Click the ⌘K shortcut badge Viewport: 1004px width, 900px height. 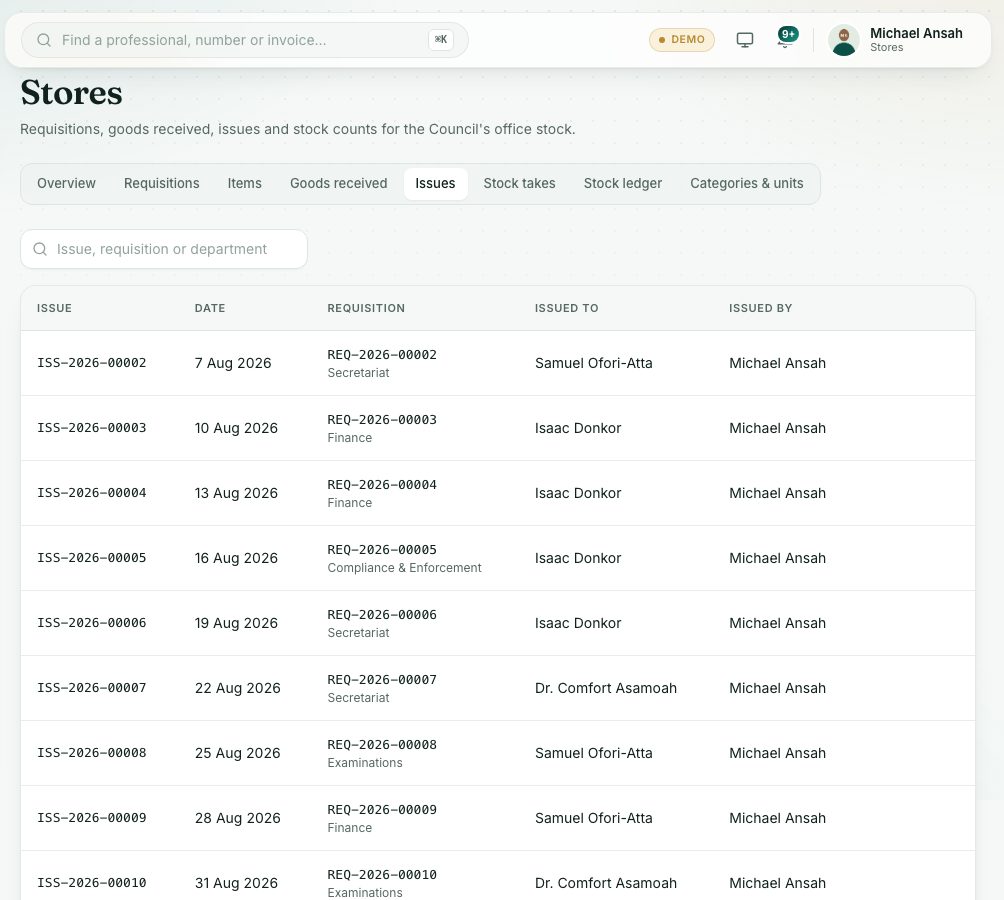tap(441, 40)
